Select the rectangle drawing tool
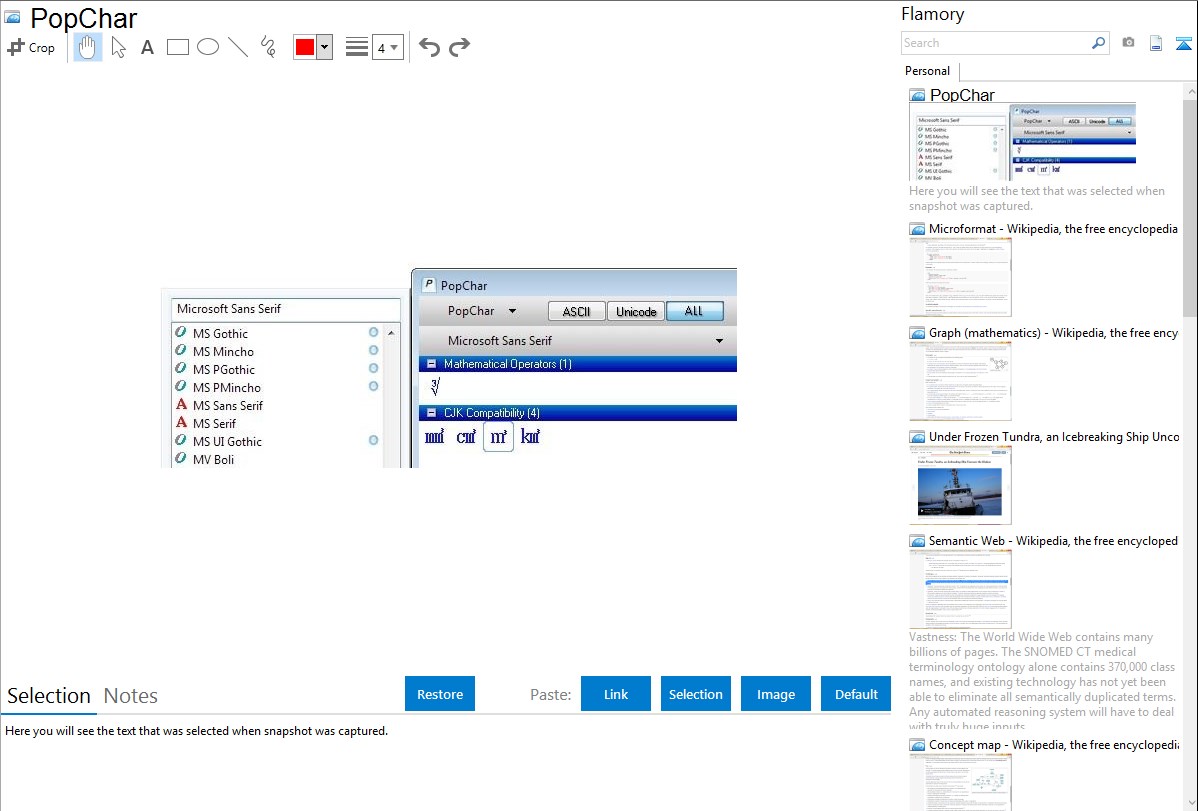1198x811 pixels. (x=178, y=47)
